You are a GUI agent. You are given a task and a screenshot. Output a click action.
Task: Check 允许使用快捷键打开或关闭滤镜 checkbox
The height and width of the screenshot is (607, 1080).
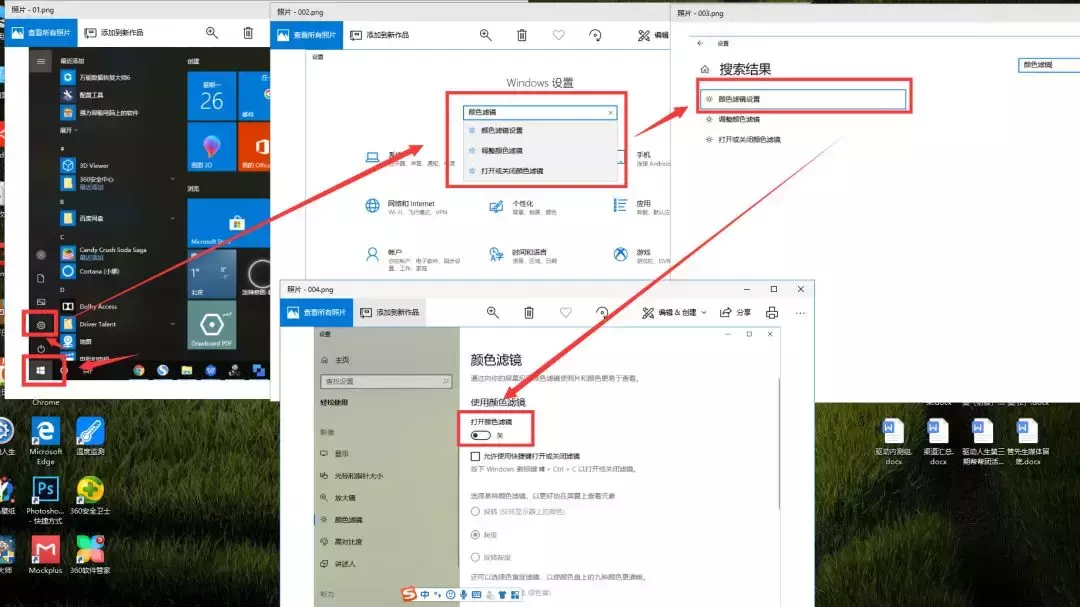point(476,456)
